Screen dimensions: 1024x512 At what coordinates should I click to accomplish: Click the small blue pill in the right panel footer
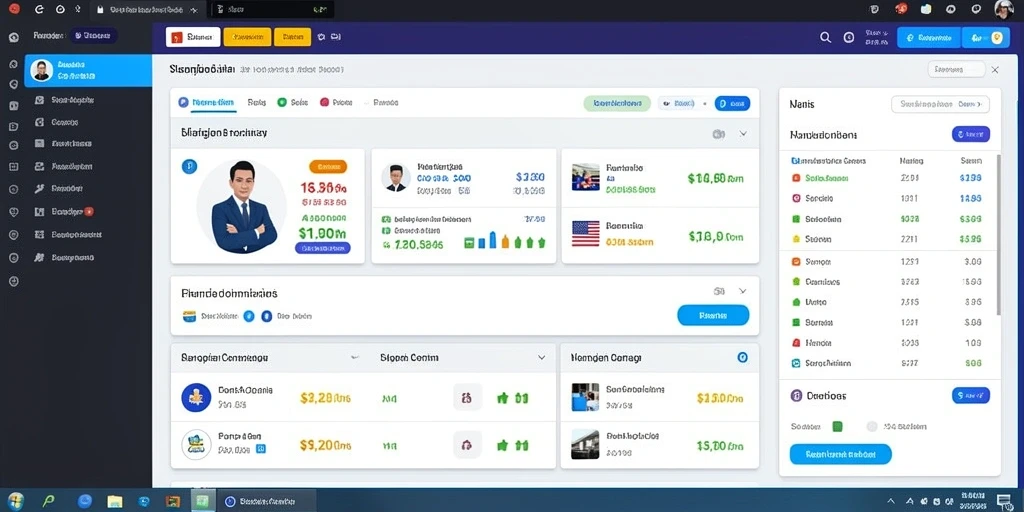970,395
